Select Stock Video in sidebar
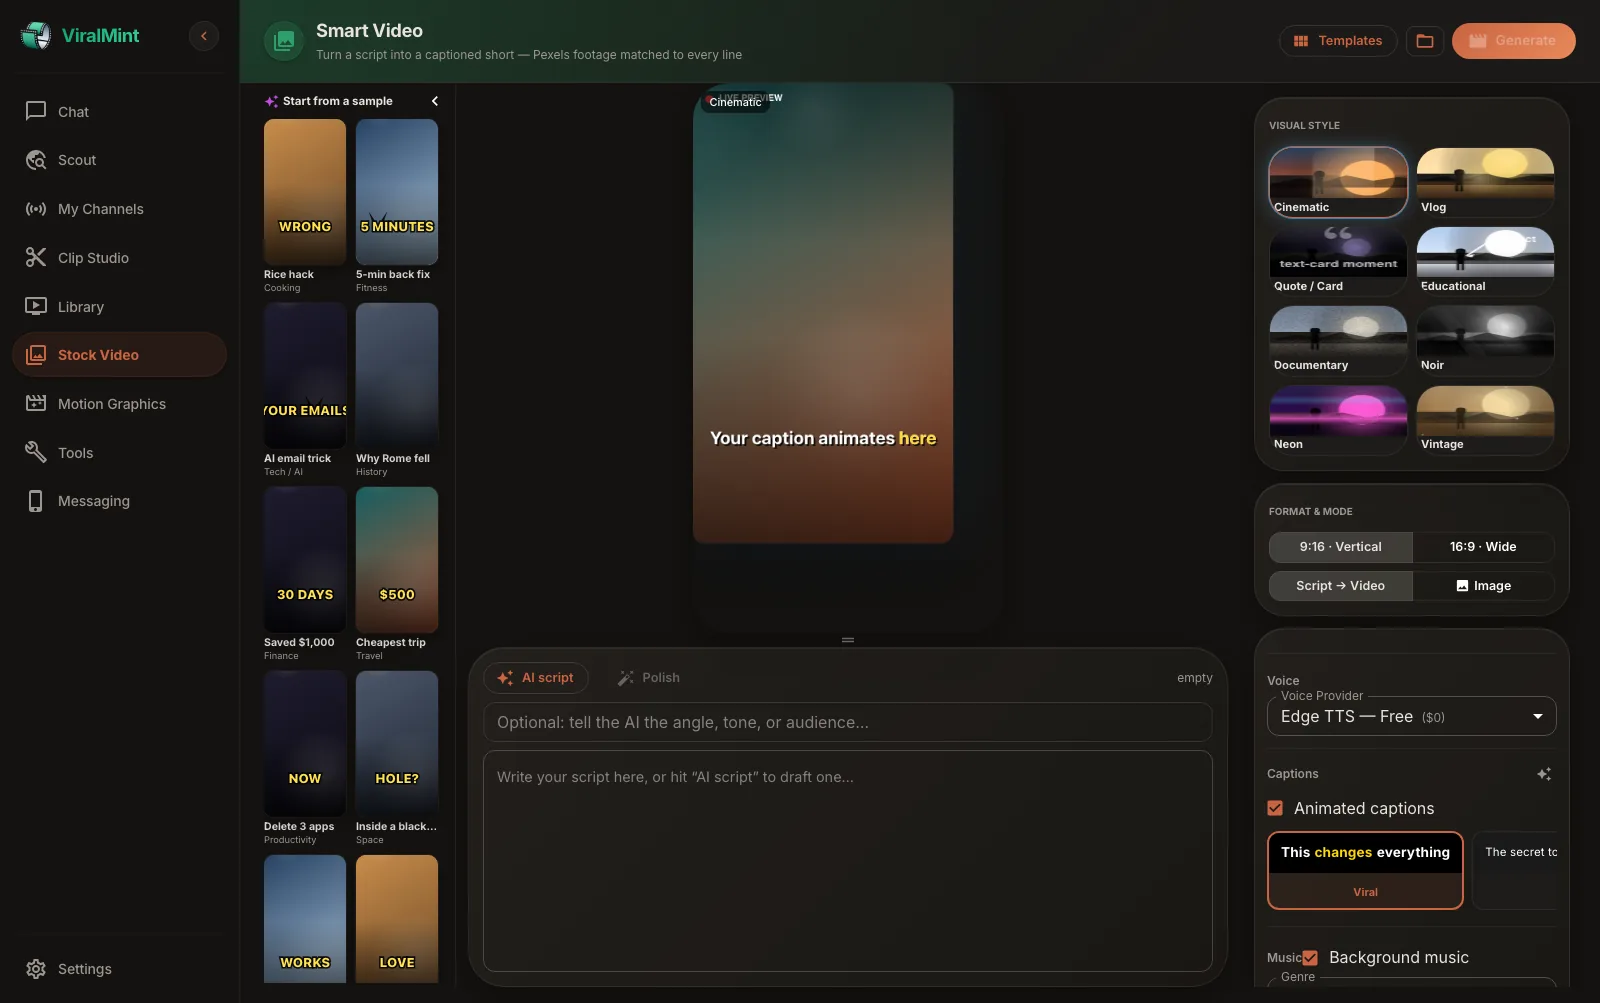This screenshot has height=1003, width=1600. (119, 355)
